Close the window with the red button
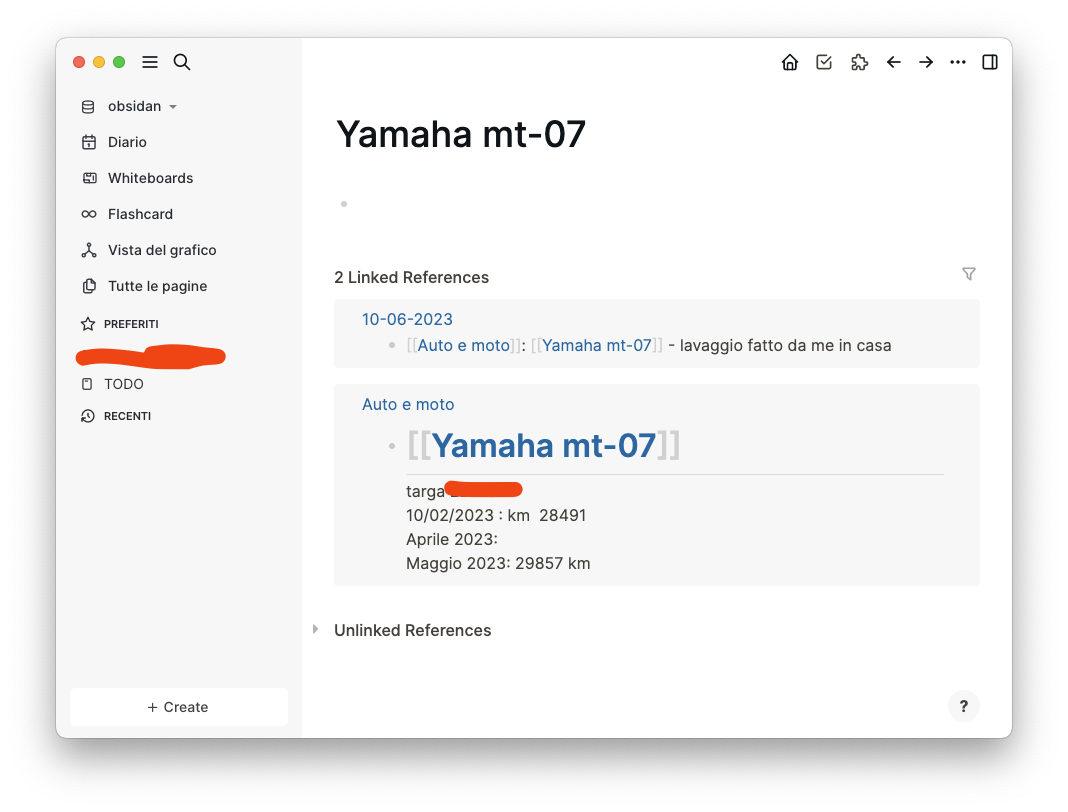The width and height of the screenshot is (1068, 812). point(79,62)
